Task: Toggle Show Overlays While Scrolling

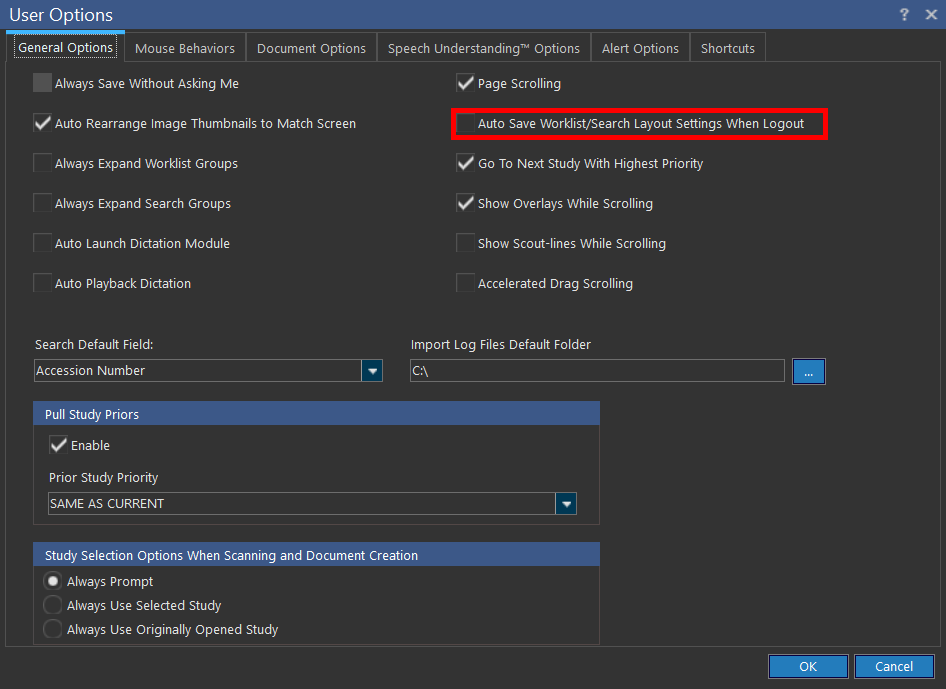Action: click(465, 203)
